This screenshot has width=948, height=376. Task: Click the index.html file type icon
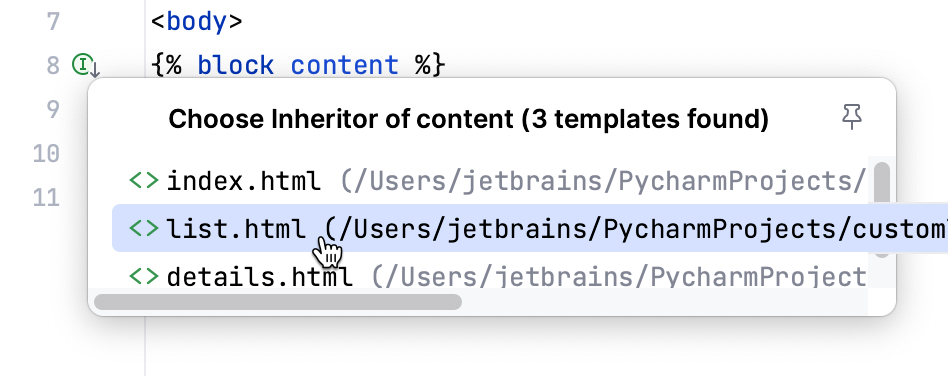(x=144, y=180)
